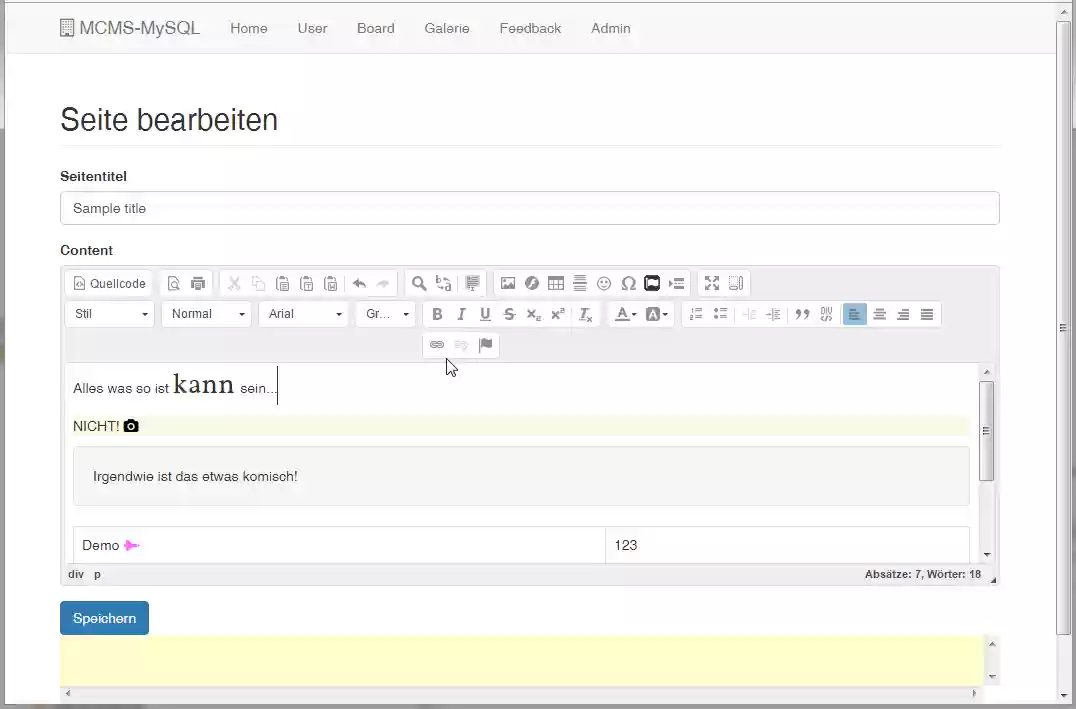Insert a horizontal line

pyautogui.click(x=580, y=283)
